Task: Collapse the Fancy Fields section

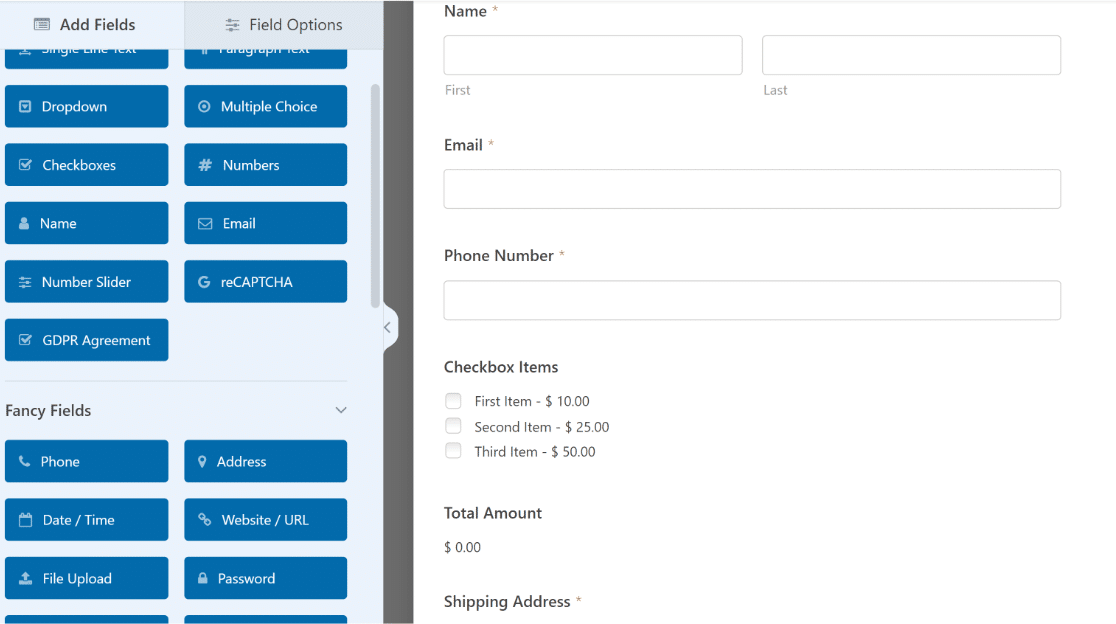Action: pyautogui.click(x=341, y=410)
